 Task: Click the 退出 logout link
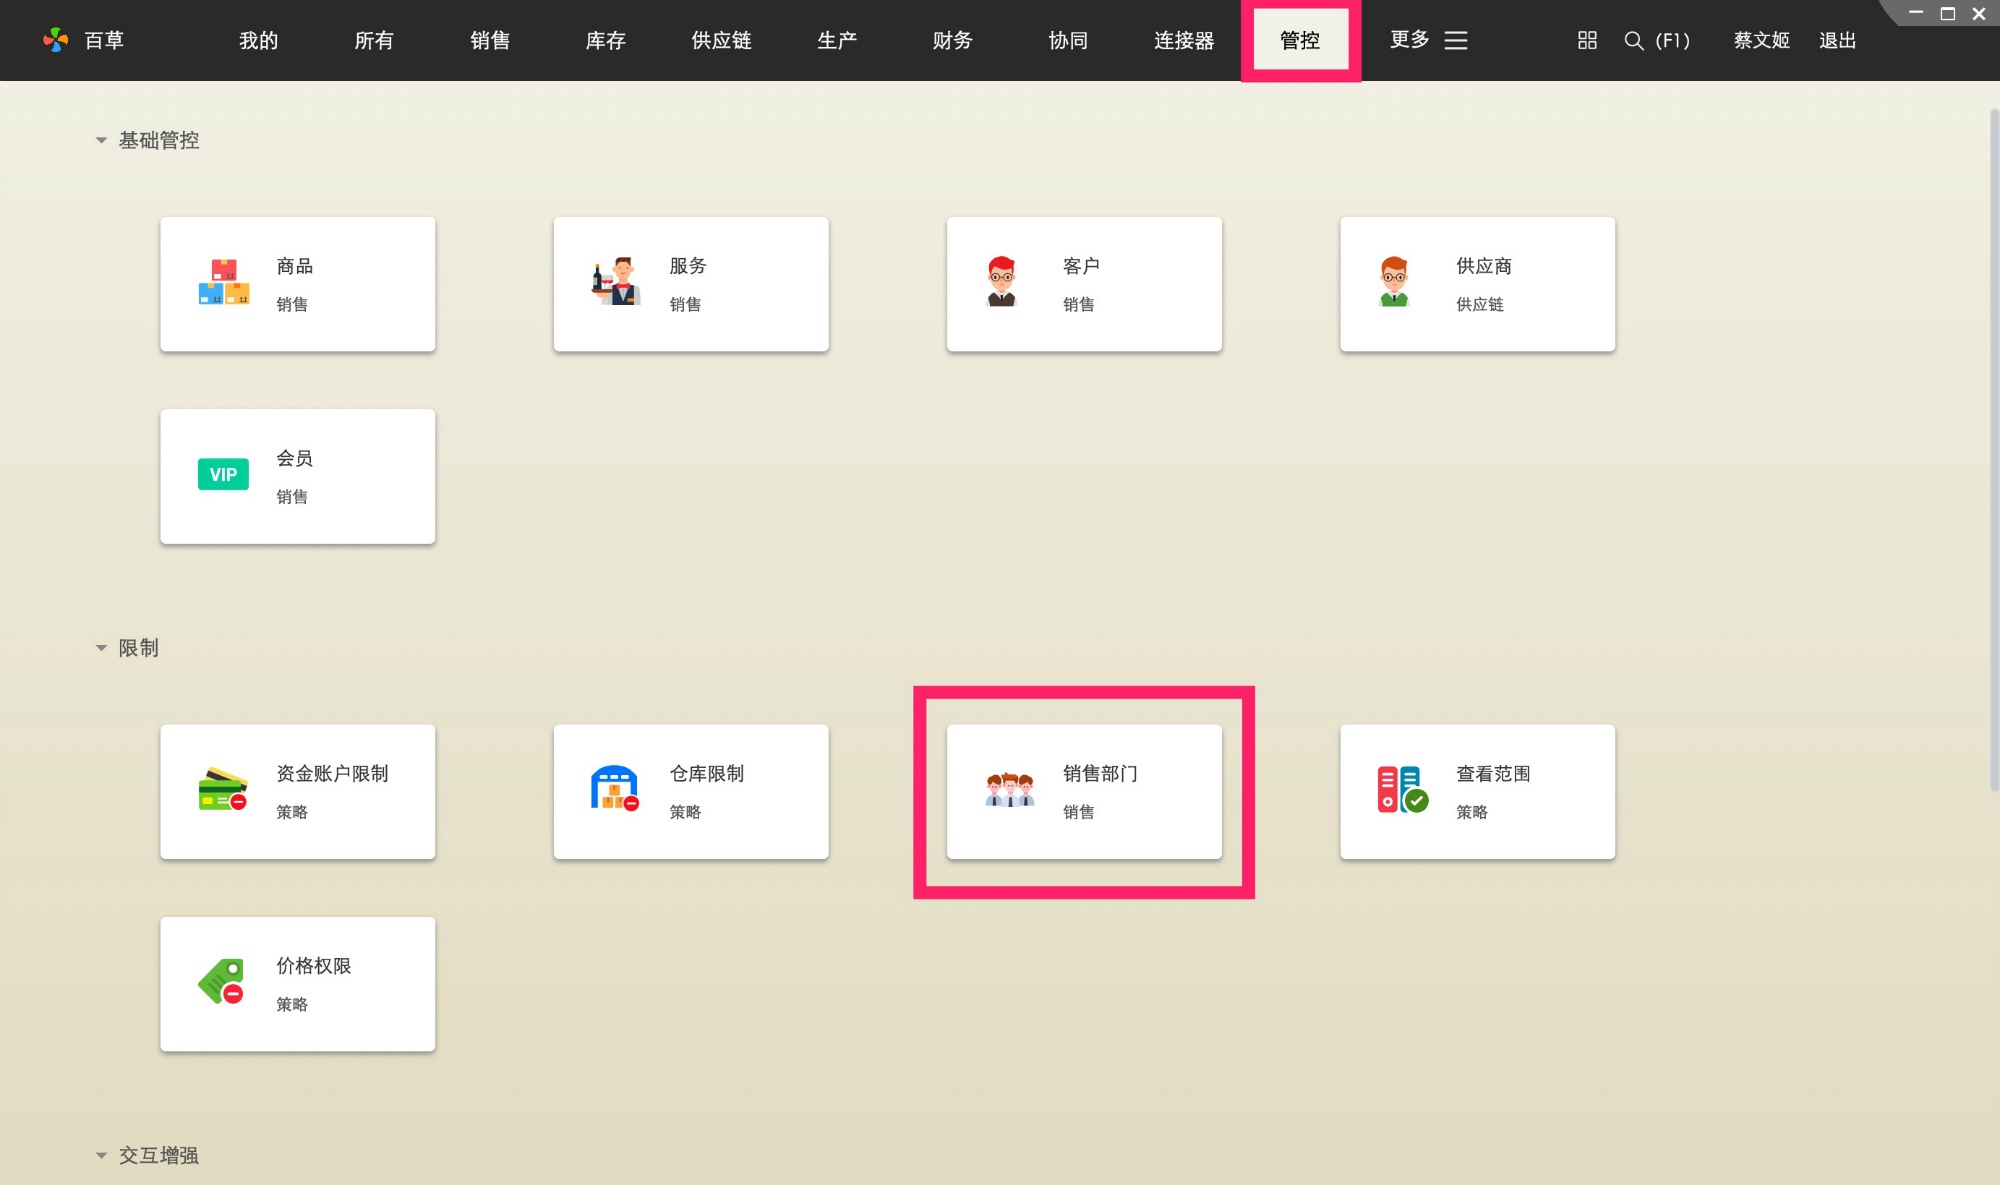(x=1837, y=40)
